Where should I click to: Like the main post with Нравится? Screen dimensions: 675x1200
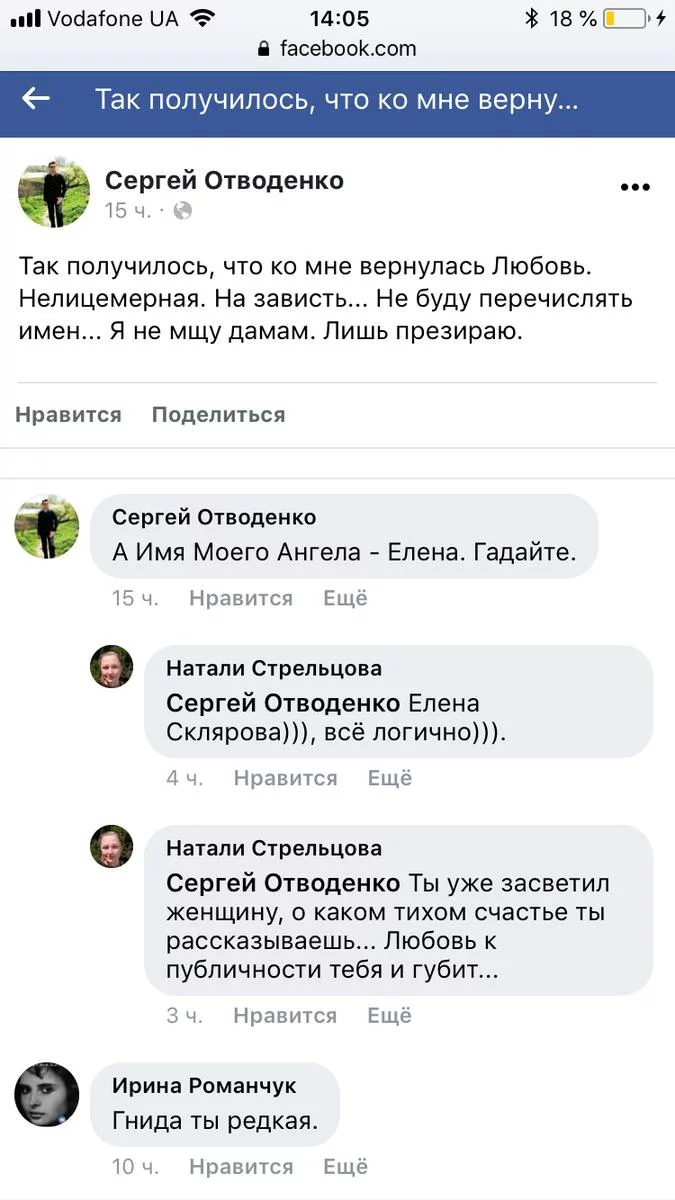[x=68, y=415]
